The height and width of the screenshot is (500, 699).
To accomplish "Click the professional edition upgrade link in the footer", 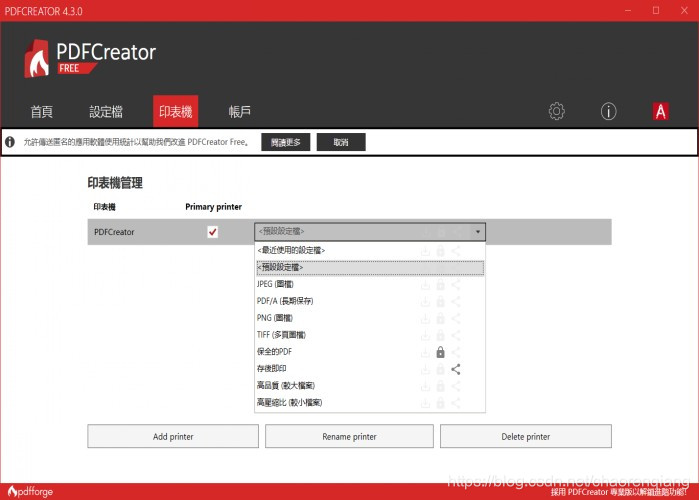I will point(619,492).
